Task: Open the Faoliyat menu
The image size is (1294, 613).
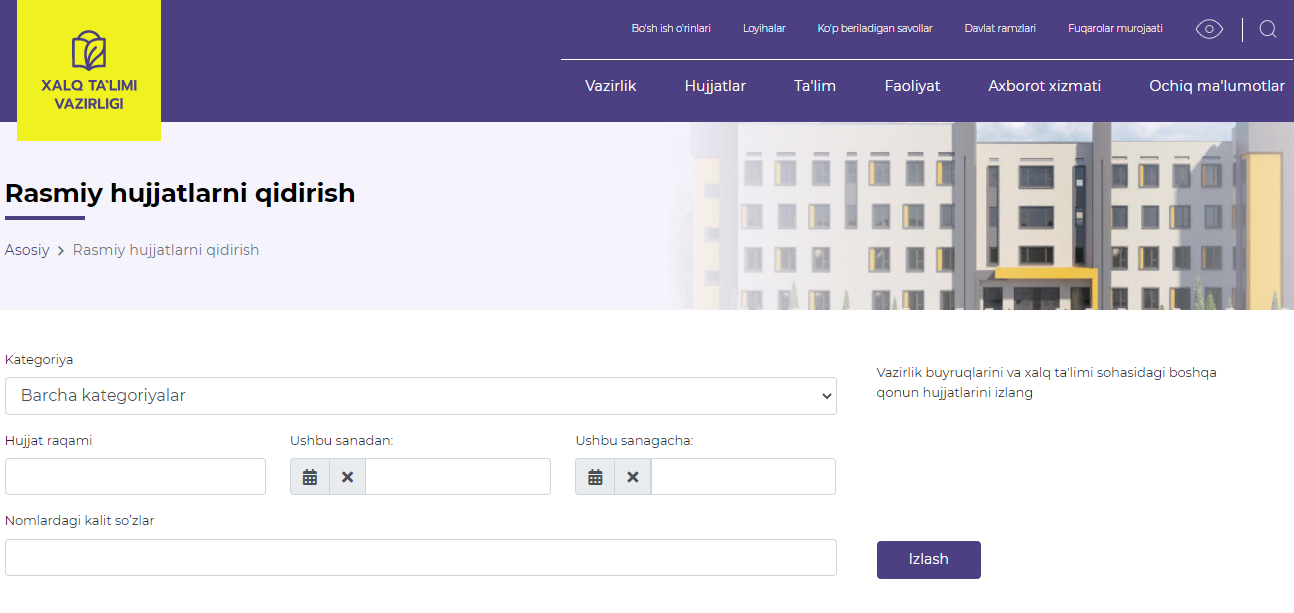Action: pyautogui.click(x=912, y=86)
